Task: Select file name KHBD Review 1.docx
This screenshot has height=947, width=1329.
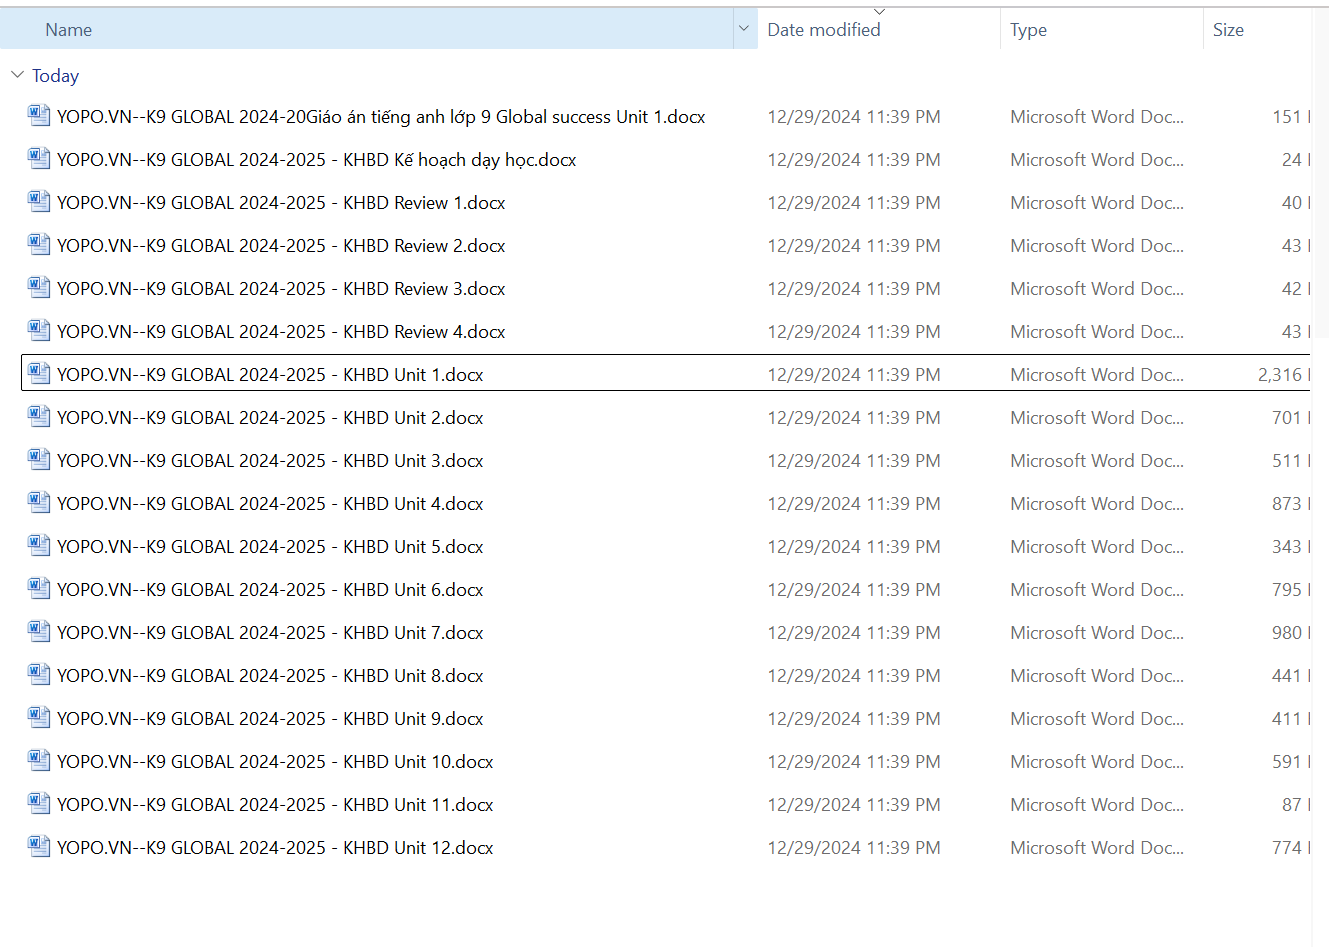Action: [281, 203]
